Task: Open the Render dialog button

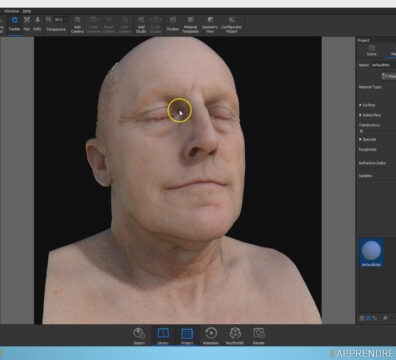Action: coord(259,336)
